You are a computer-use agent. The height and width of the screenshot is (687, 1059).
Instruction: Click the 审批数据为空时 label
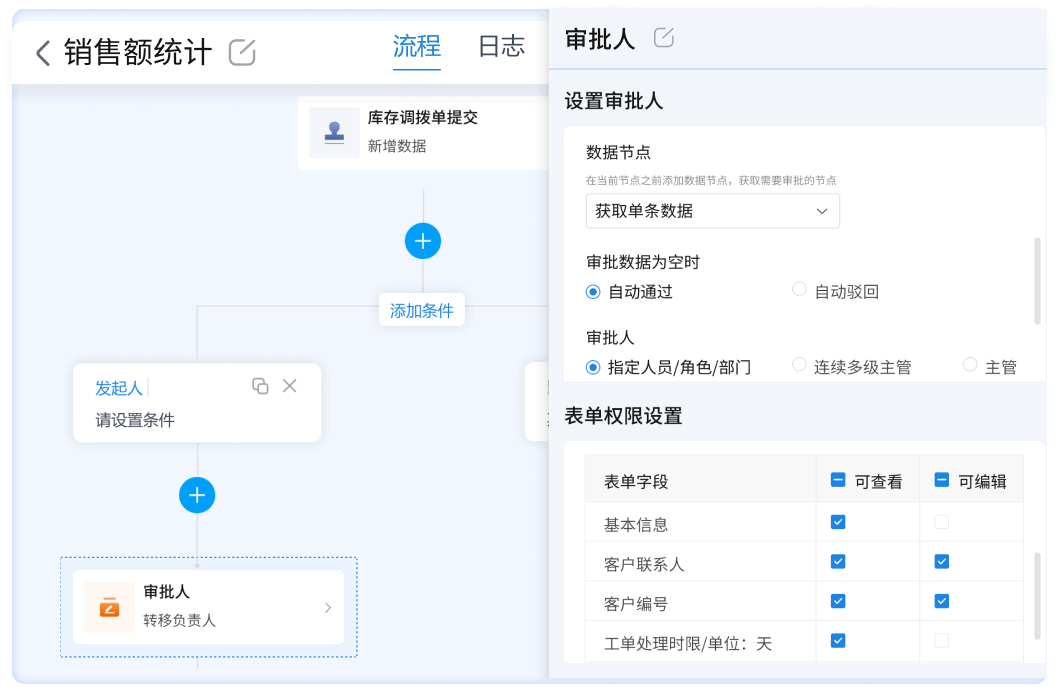click(x=643, y=262)
